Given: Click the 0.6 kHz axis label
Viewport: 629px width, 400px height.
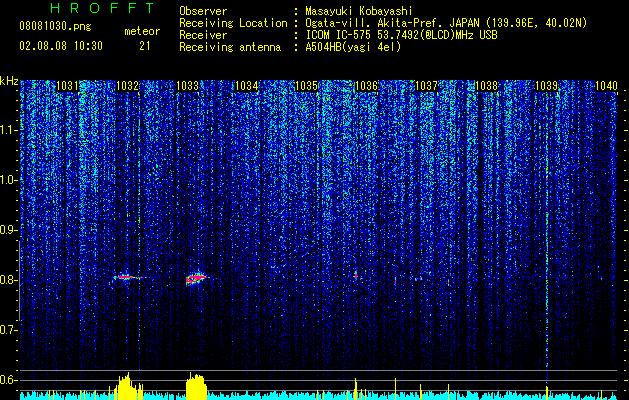Looking at the screenshot, I should pos(7,380).
